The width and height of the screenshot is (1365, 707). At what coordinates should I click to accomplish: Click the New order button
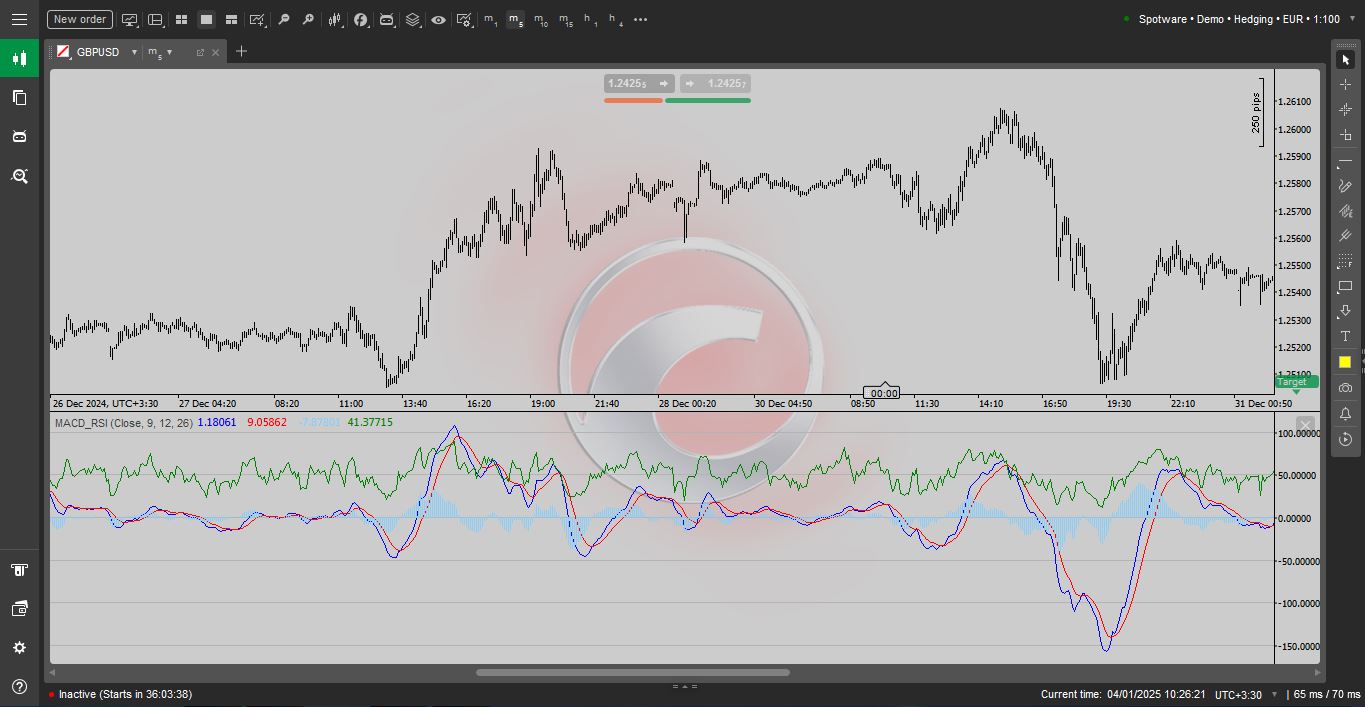[x=79, y=19]
